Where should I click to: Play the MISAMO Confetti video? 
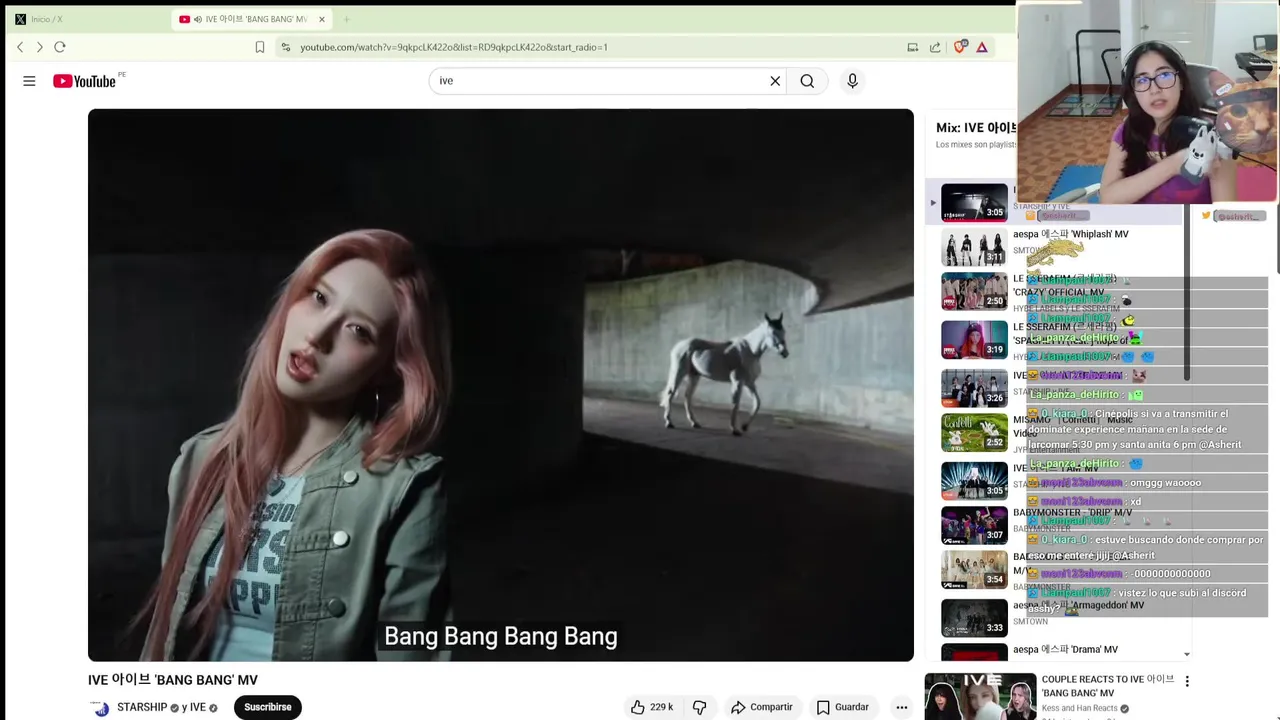coord(974,432)
